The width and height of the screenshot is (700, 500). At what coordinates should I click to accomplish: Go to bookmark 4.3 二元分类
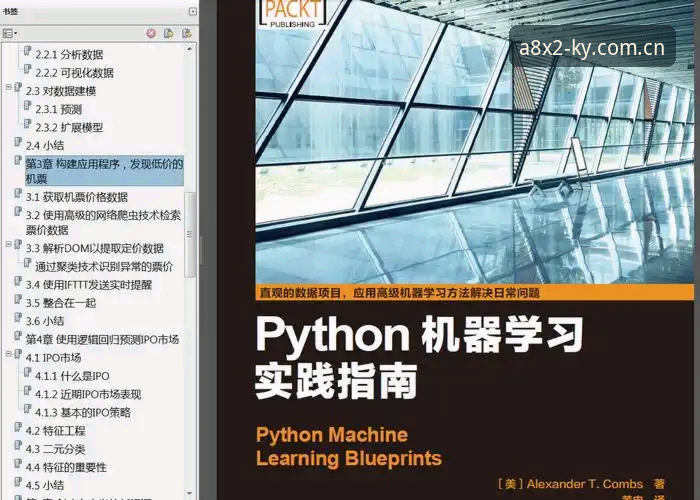tap(55, 449)
